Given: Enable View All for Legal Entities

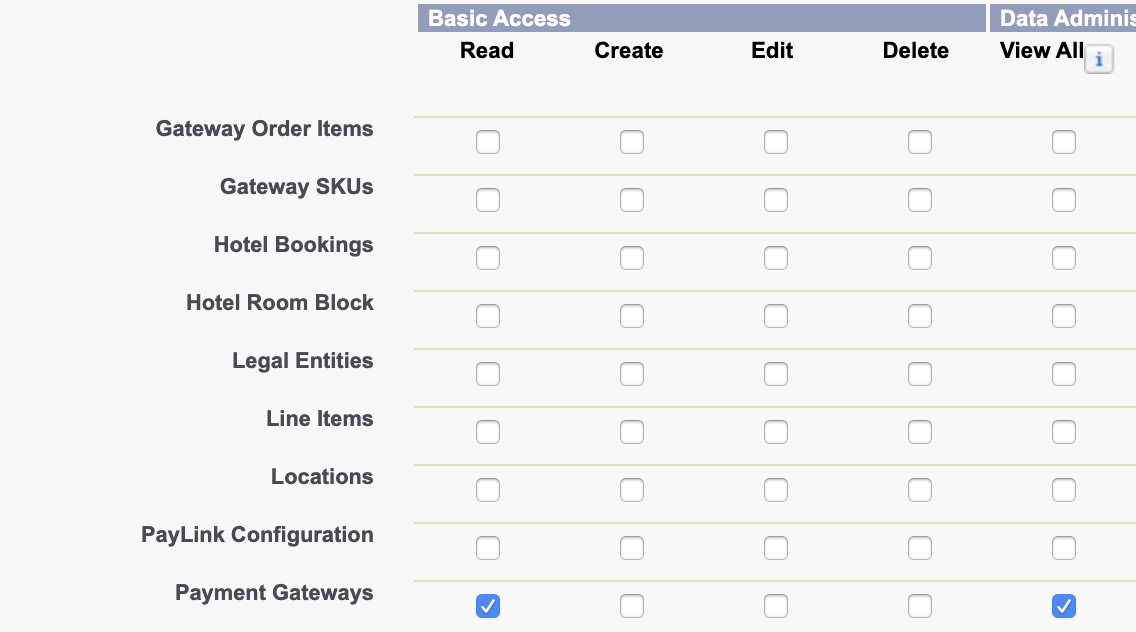Looking at the screenshot, I should (1064, 374).
